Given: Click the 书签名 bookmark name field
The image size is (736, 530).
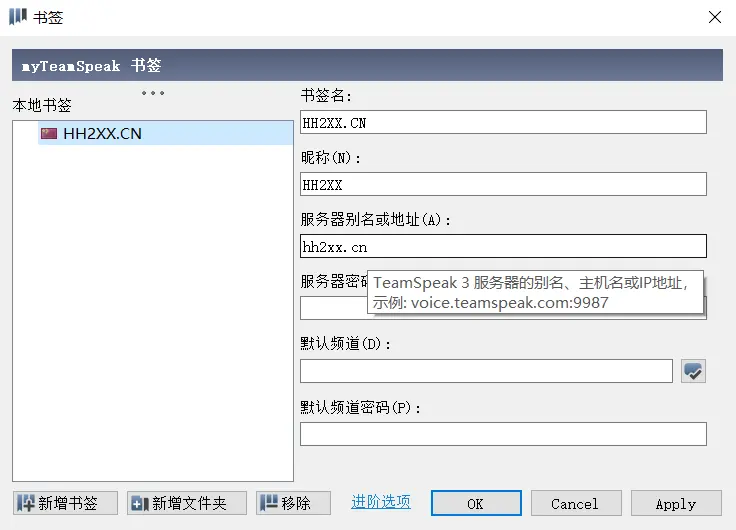Looking at the screenshot, I should (x=503, y=122).
